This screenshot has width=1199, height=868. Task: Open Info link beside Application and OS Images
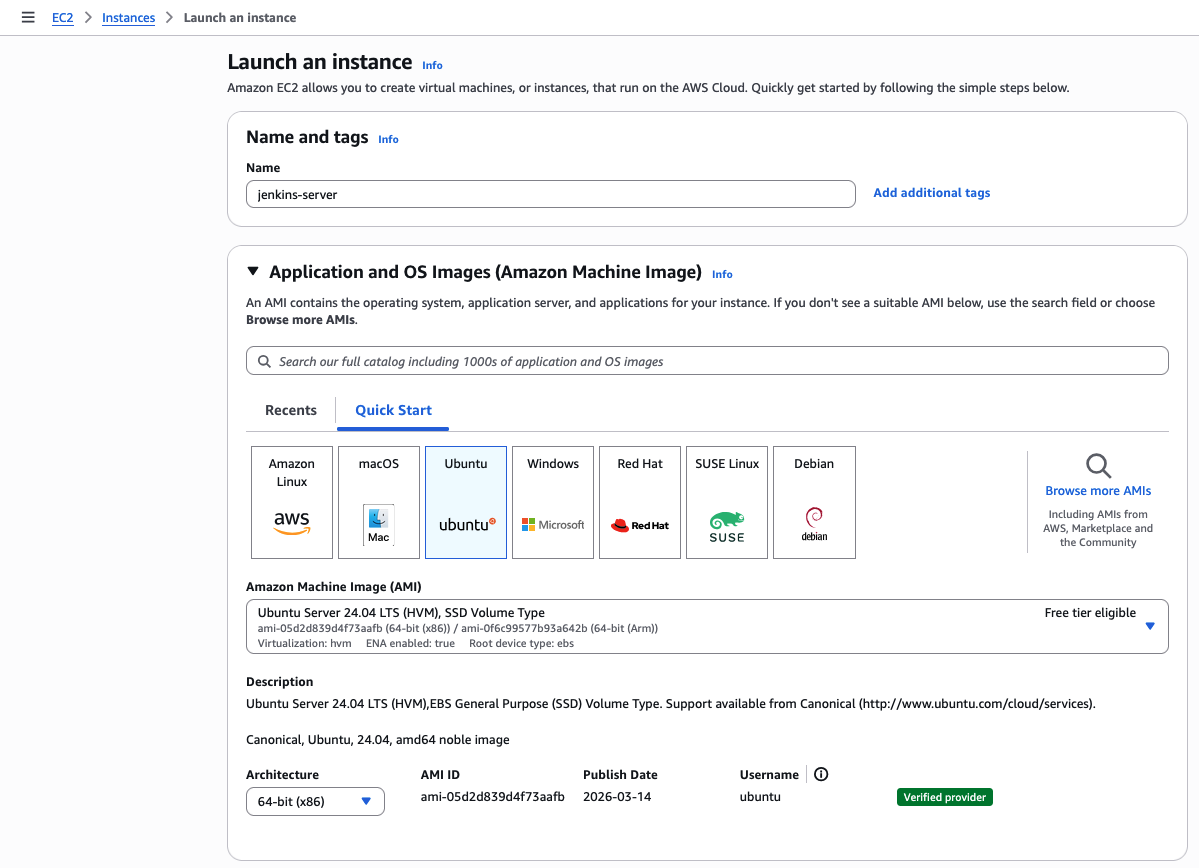click(722, 275)
